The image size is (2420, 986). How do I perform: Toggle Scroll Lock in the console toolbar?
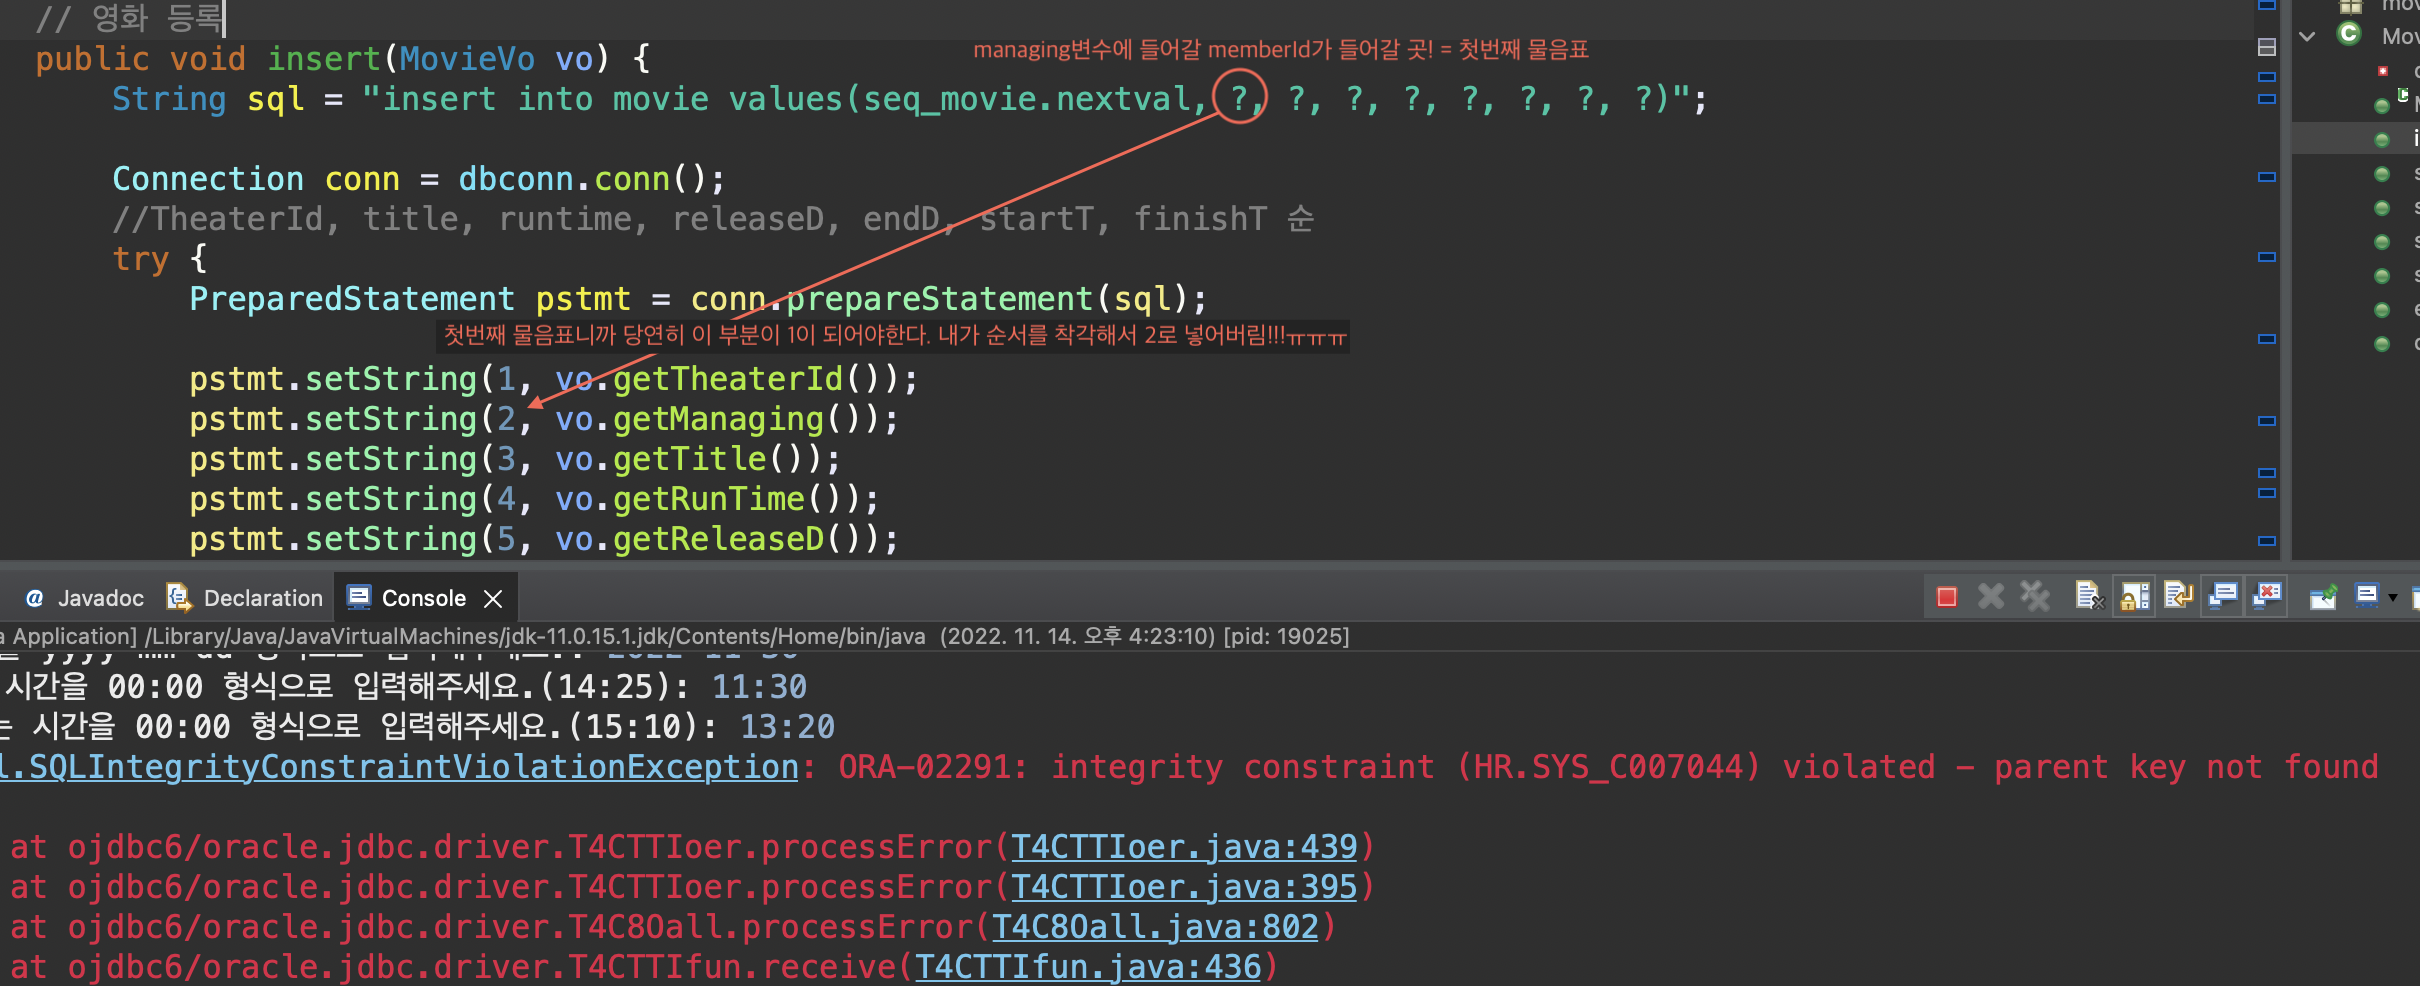pos(2134,597)
